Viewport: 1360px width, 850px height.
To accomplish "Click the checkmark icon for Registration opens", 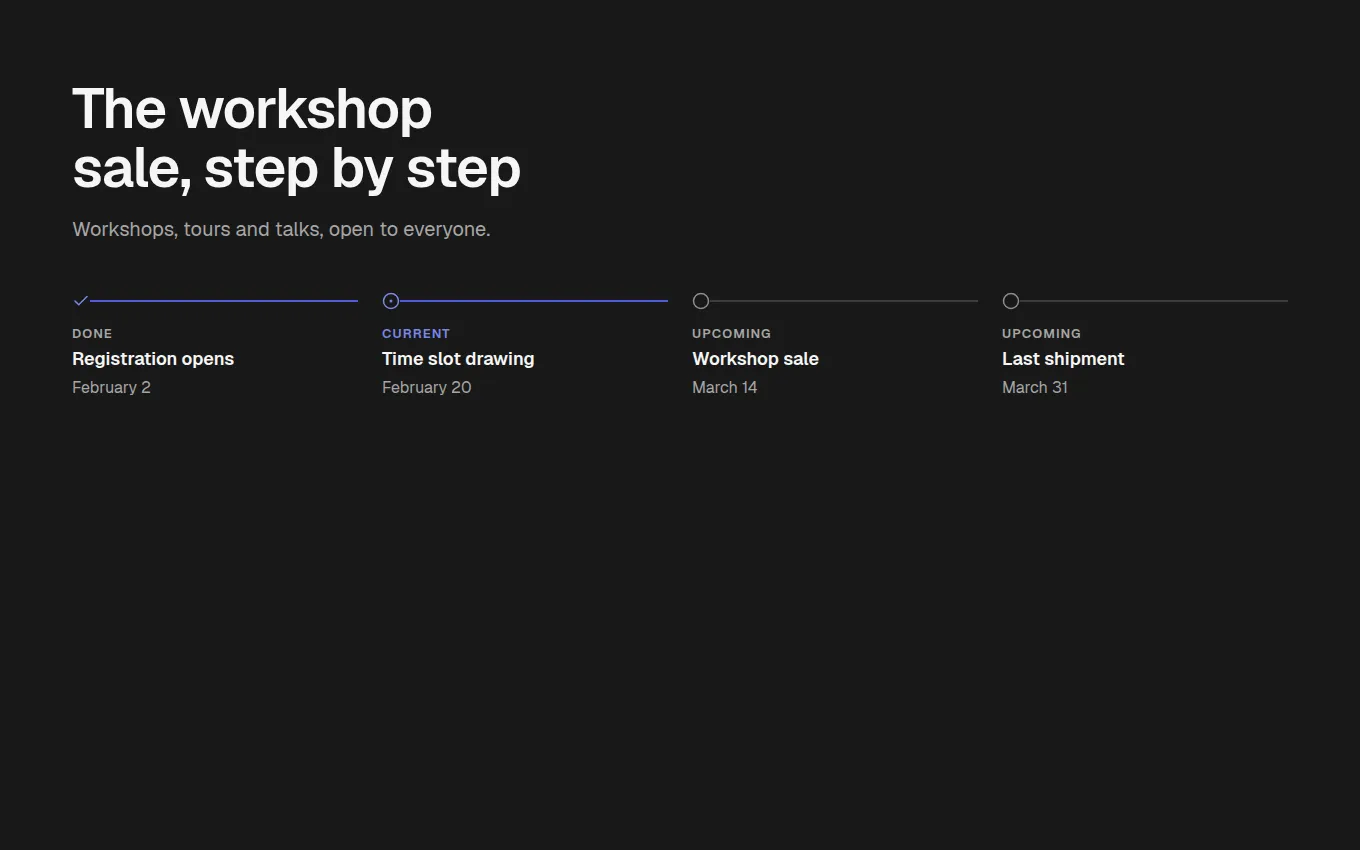I will pyautogui.click(x=81, y=301).
